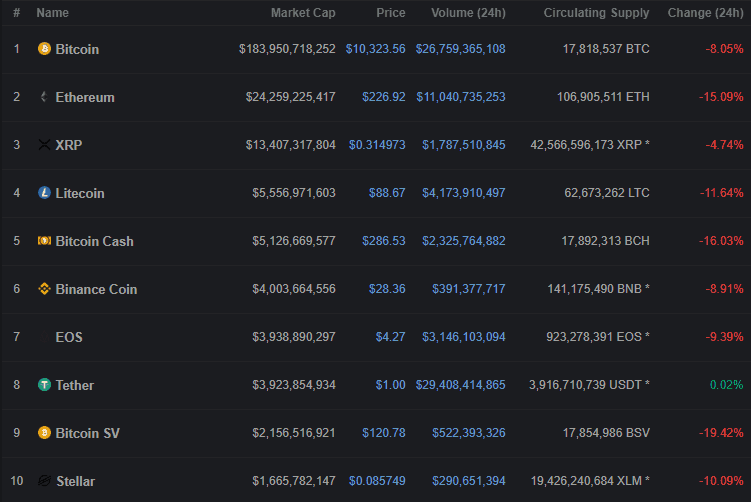Click Bitcoin Cash price $286.53
This screenshot has width=751, height=502.
[x=384, y=240]
